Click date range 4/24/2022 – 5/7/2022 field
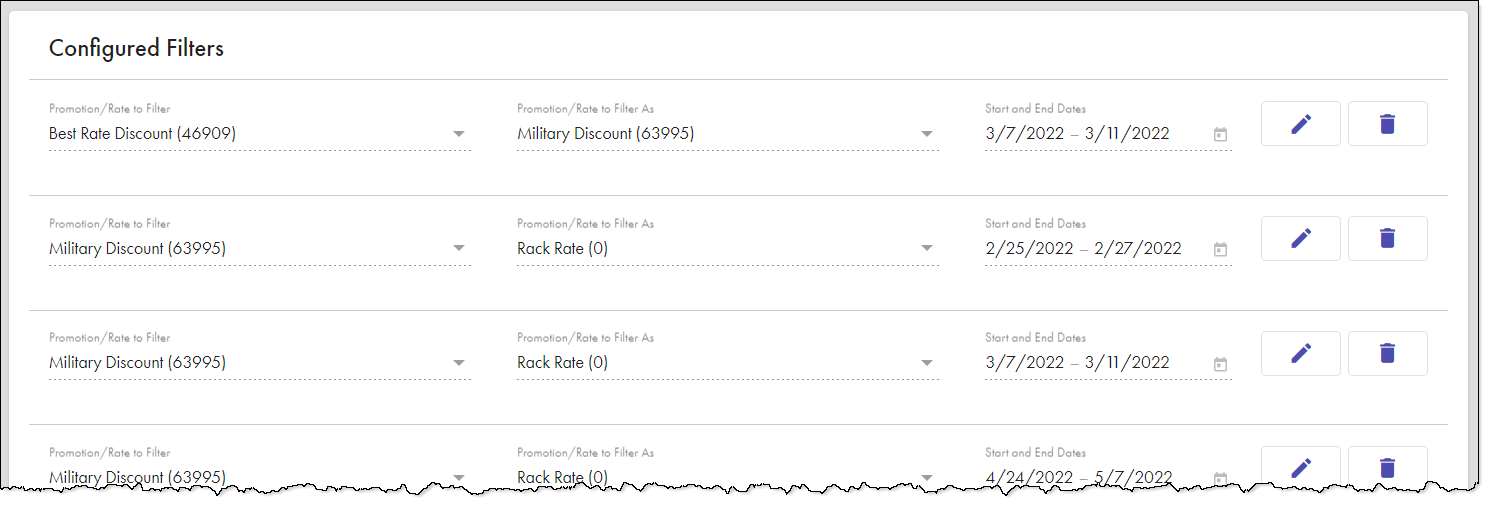The image size is (1486, 505). [1108, 477]
